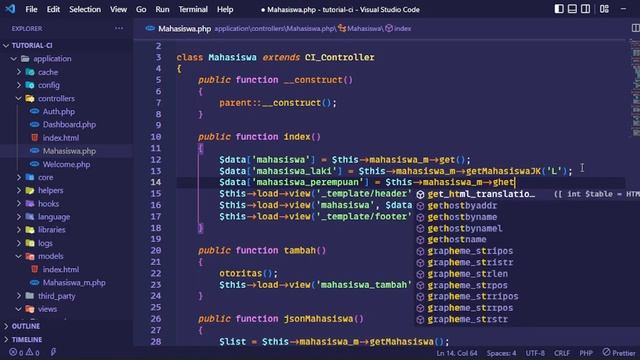
Task: Open the Ln 14, Col 64 position indicator
Action: pos(457,353)
